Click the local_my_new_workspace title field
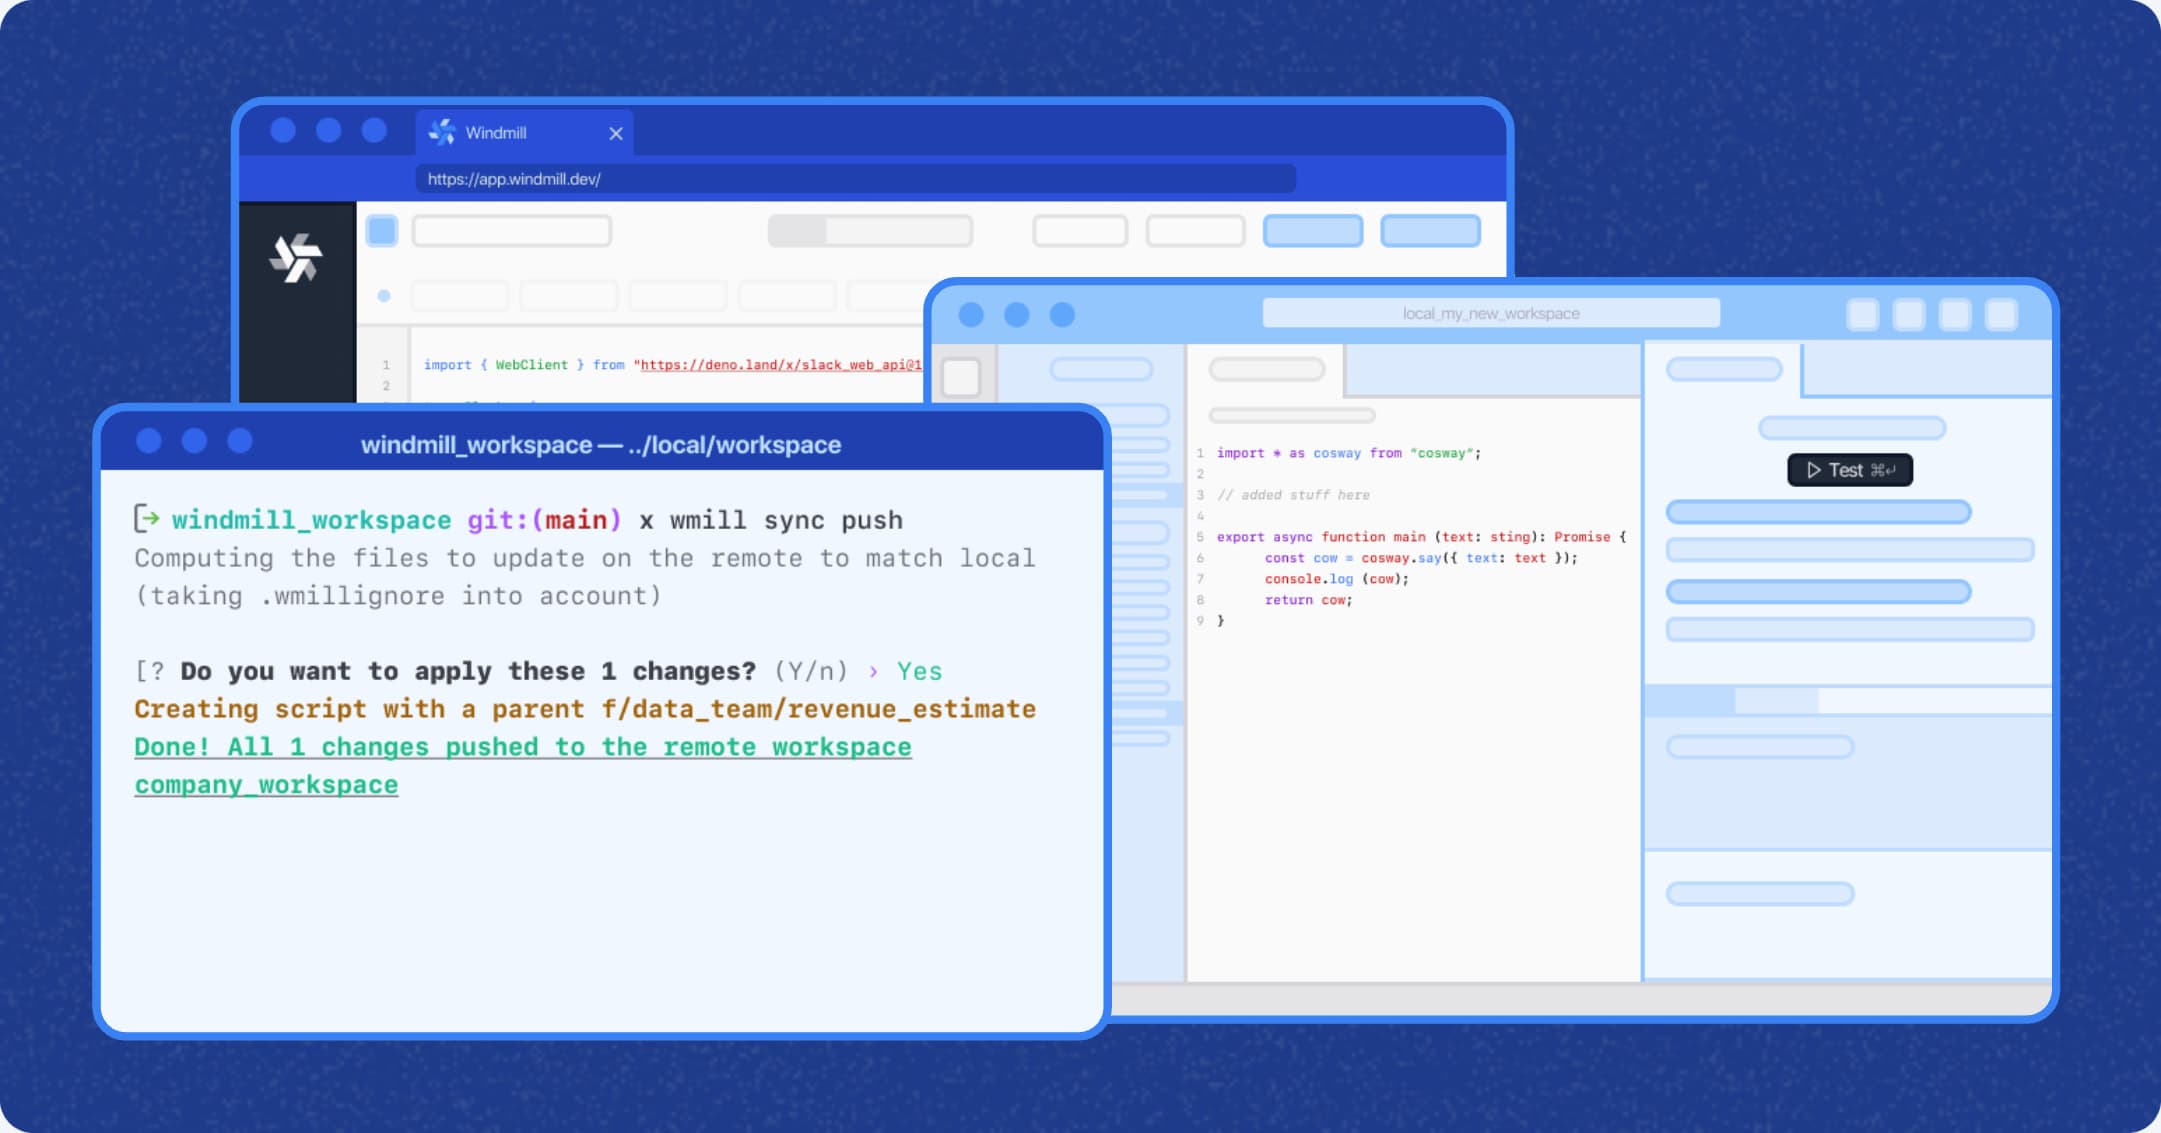The height and width of the screenshot is (1133, 2161). [x=1490, y=313]
